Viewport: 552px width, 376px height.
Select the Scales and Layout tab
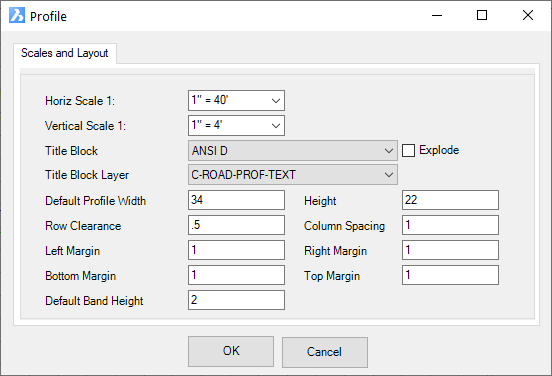pos(65,53)
